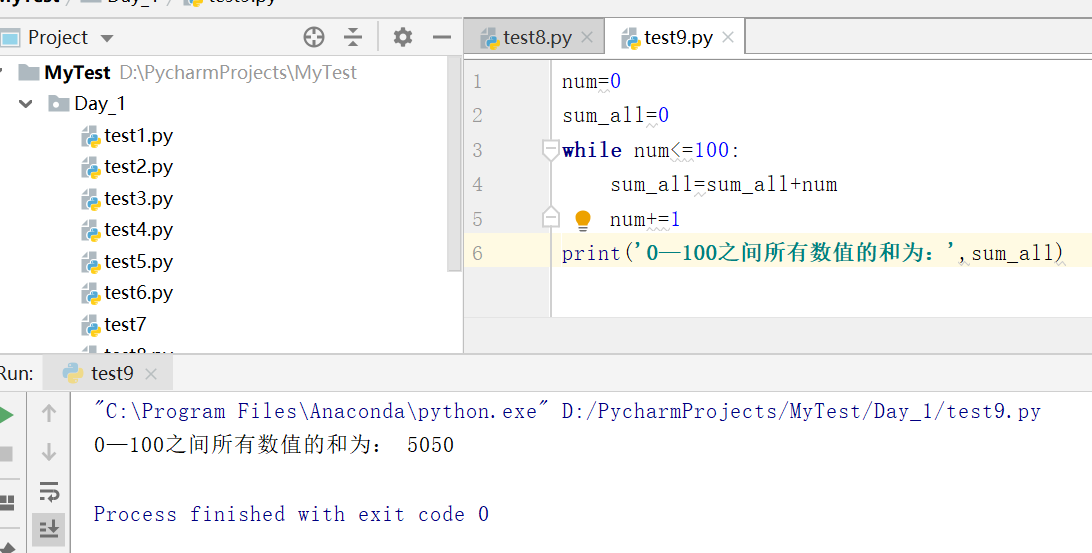The height and width of the screenshot is (553, 1092).
Task: Click the Locate/Scroll from Source target icon
Action: (314, 37)
